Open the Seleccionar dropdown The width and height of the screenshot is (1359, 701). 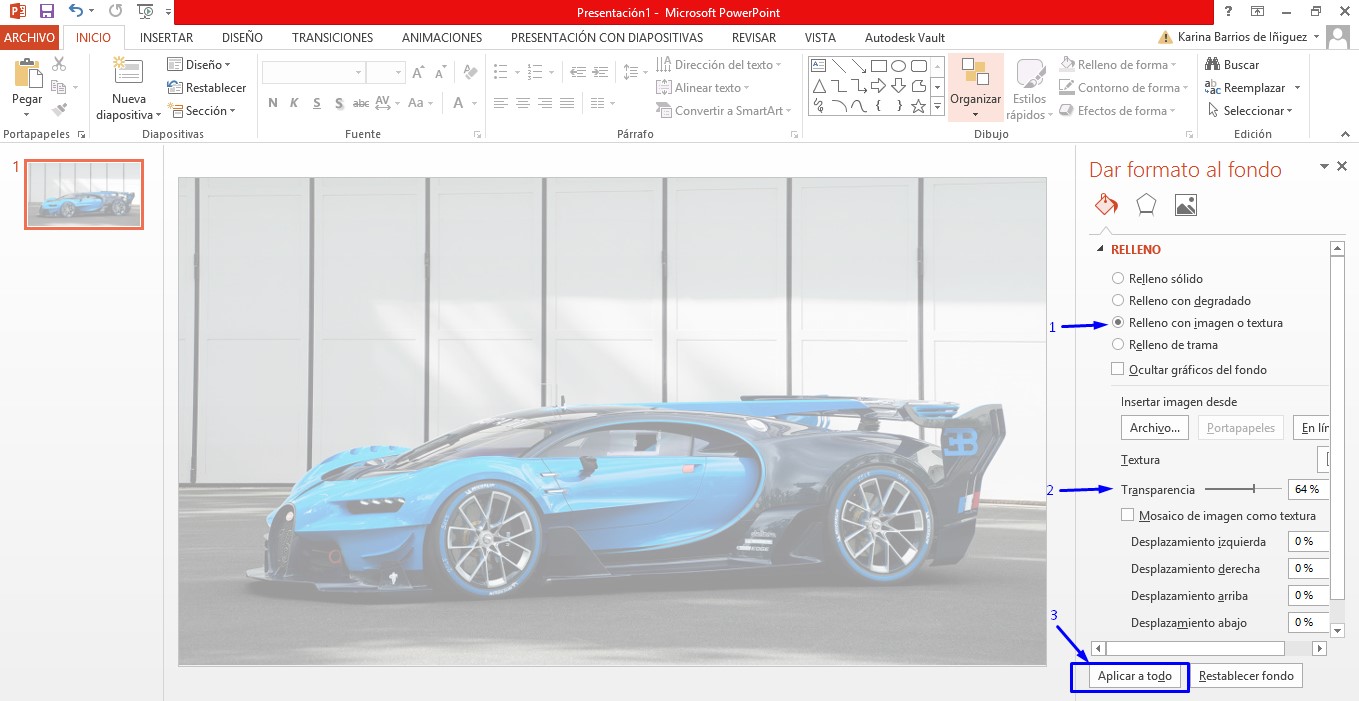(1250, 111)
